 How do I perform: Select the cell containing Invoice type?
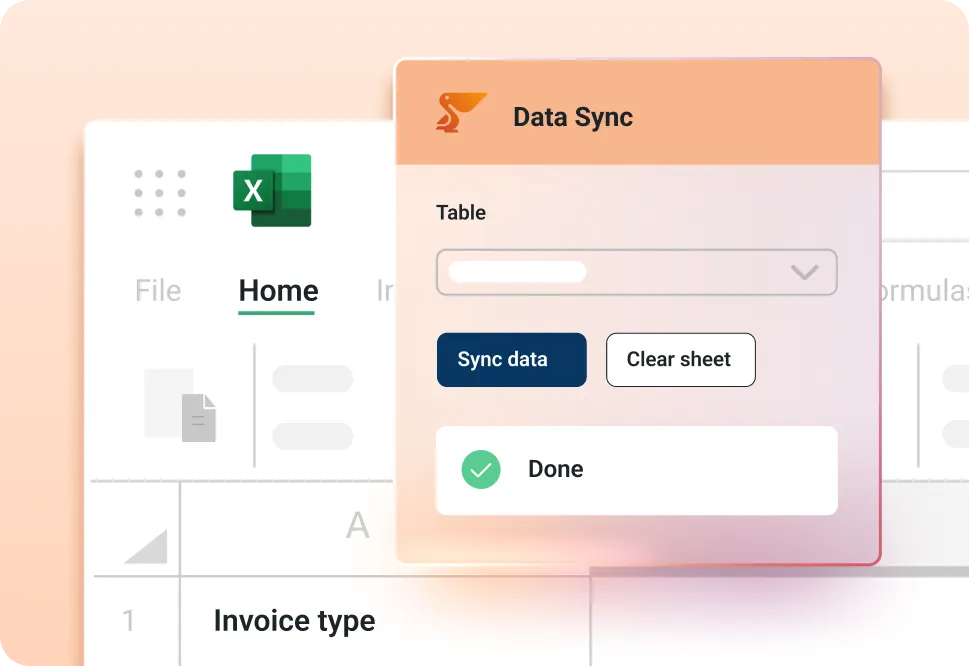(293, 621)
